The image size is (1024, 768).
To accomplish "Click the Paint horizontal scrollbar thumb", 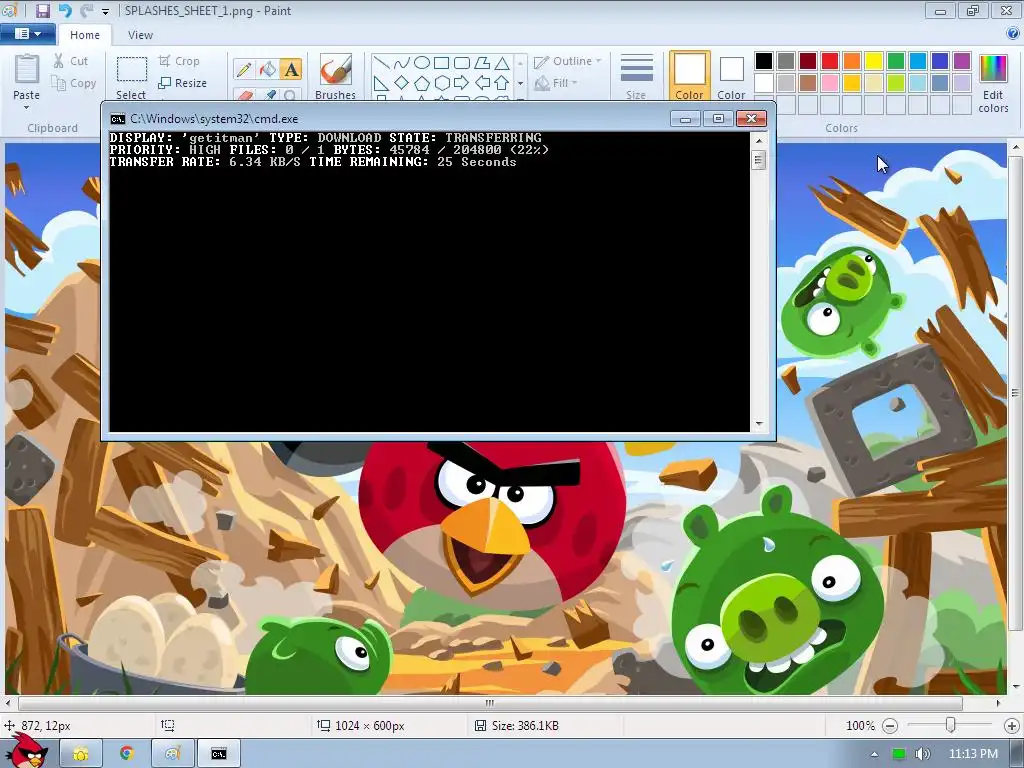I will tap(490, 703).
